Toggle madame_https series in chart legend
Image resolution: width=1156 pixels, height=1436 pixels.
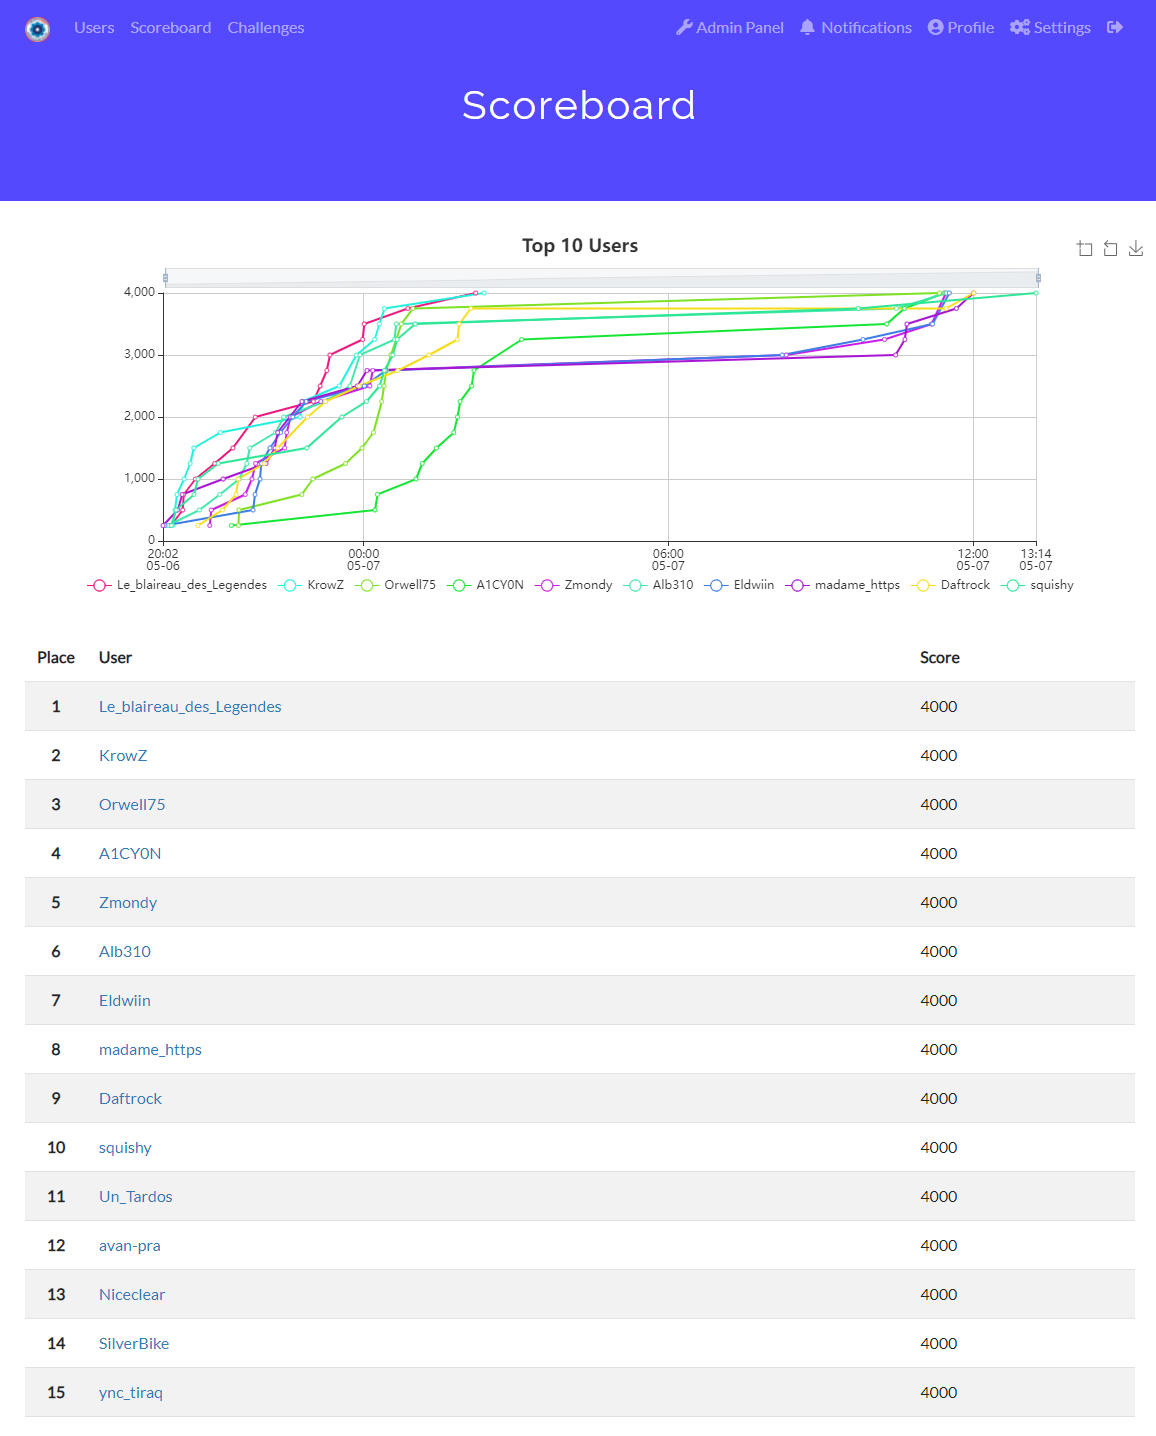click(843, 585)
